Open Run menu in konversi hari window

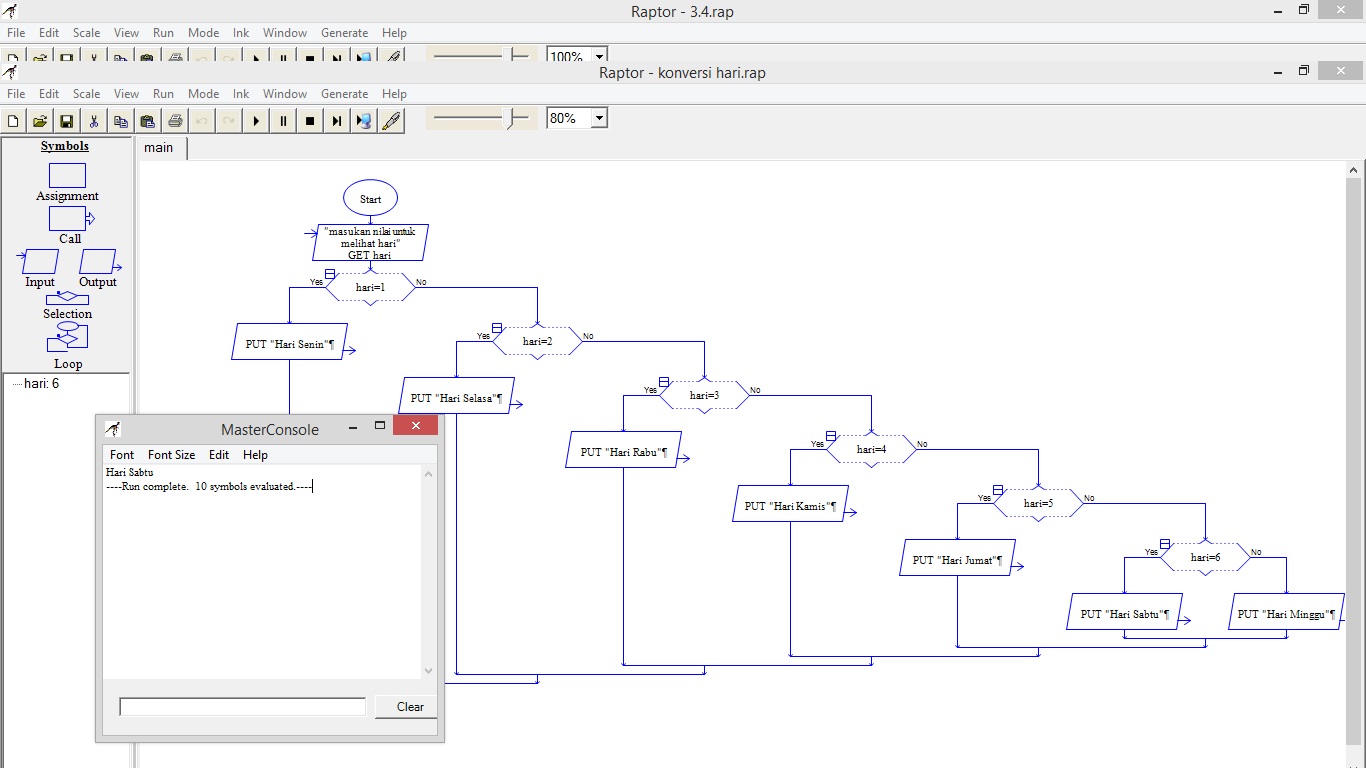pyautogui.click(x=163, y=94)
